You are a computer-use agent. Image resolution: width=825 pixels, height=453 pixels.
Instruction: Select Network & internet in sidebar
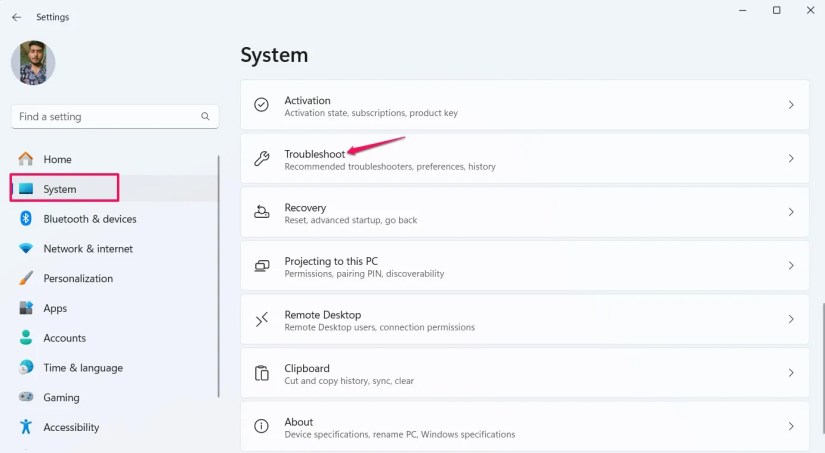coord(88,249)
